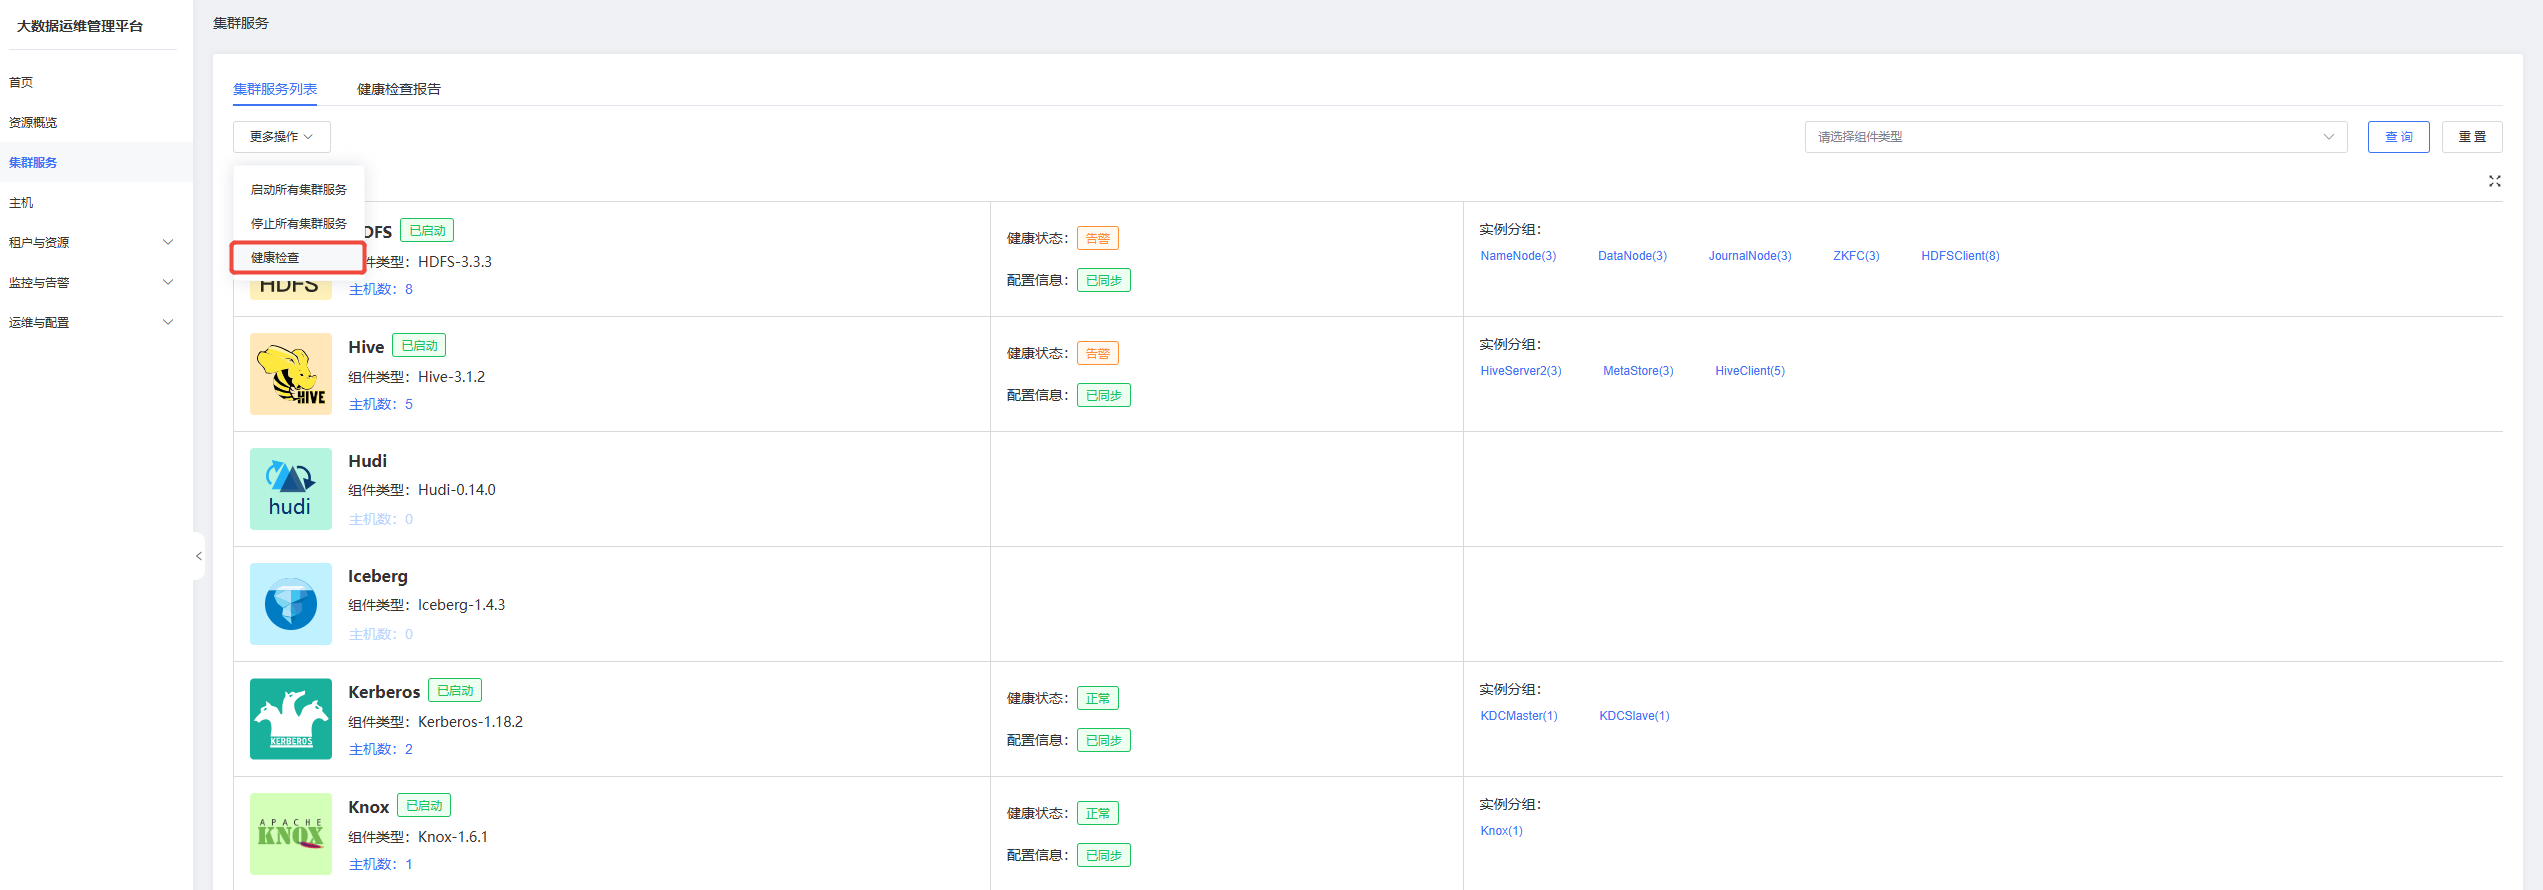2543x890 pixels.
Task: Click the fullscreen expand icon above the table
Action: tap(2494, 181)
